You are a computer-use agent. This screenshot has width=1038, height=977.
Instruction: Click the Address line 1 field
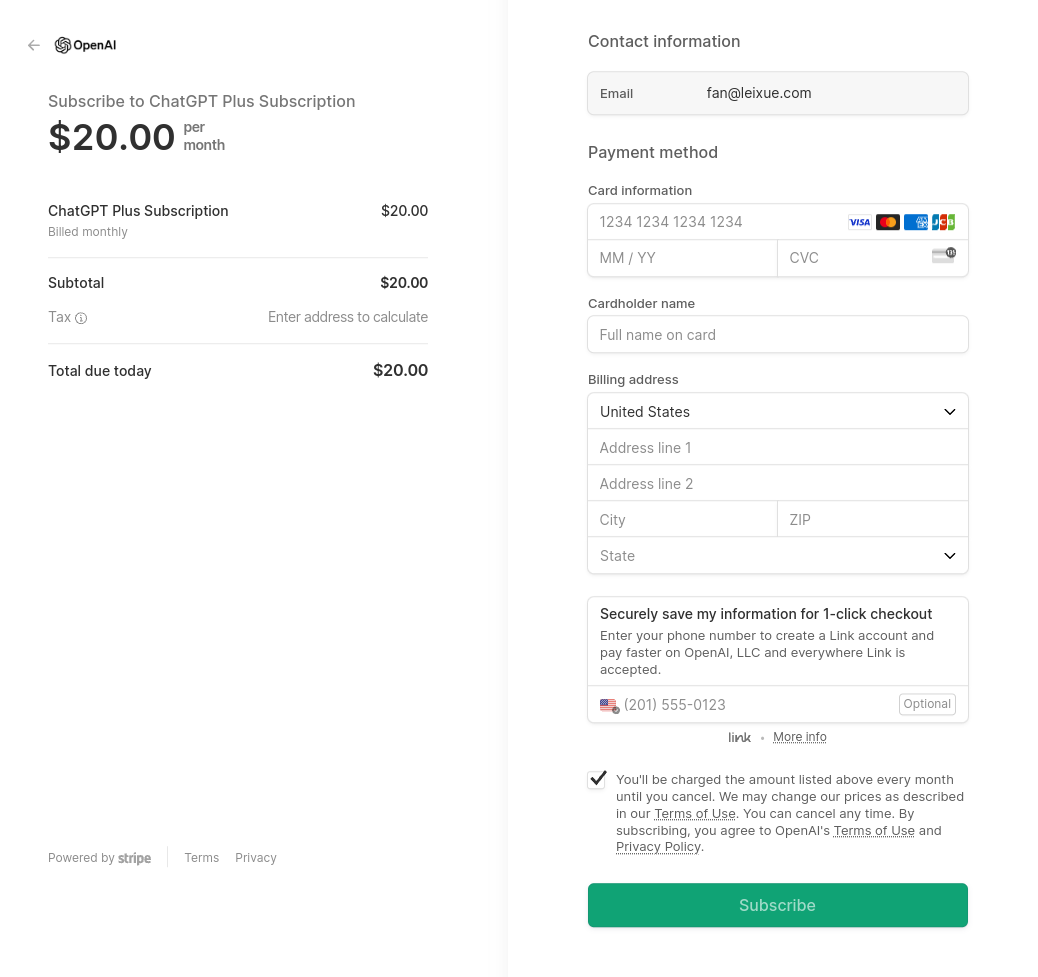coord(778,448)
